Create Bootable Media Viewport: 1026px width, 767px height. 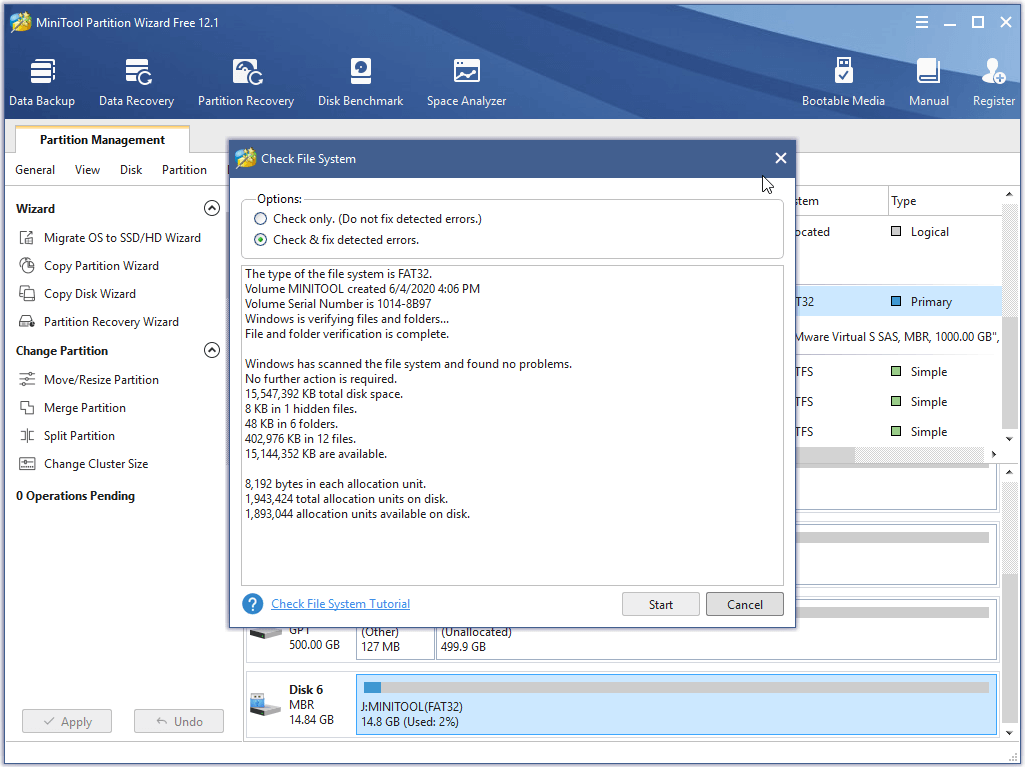(x=843, y=82)
